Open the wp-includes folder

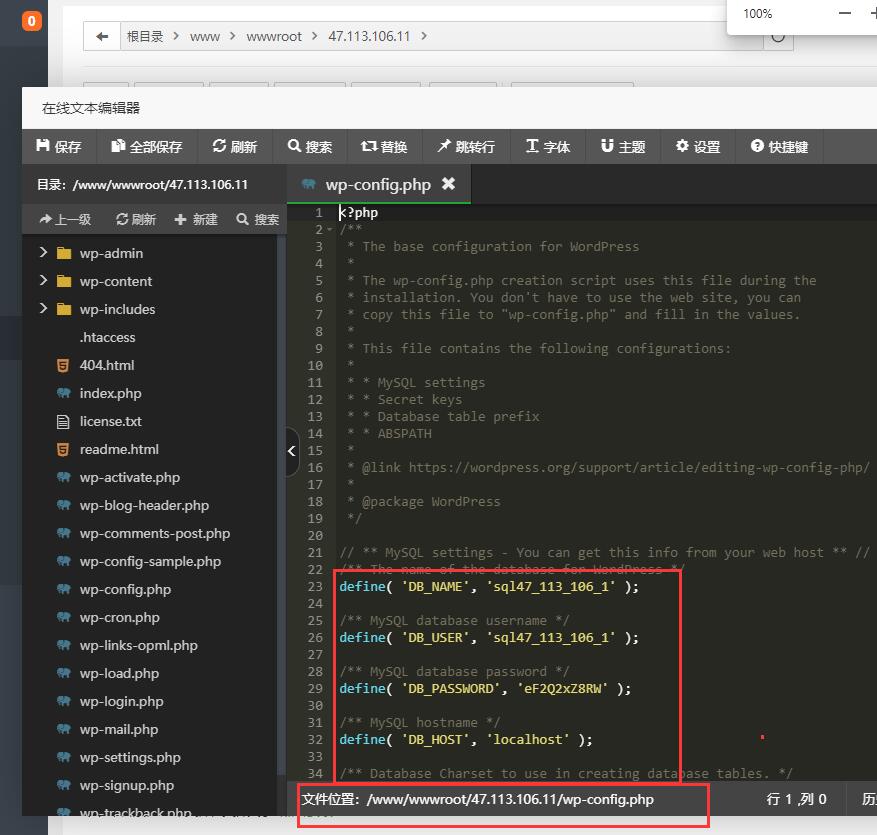click(117, 309)
